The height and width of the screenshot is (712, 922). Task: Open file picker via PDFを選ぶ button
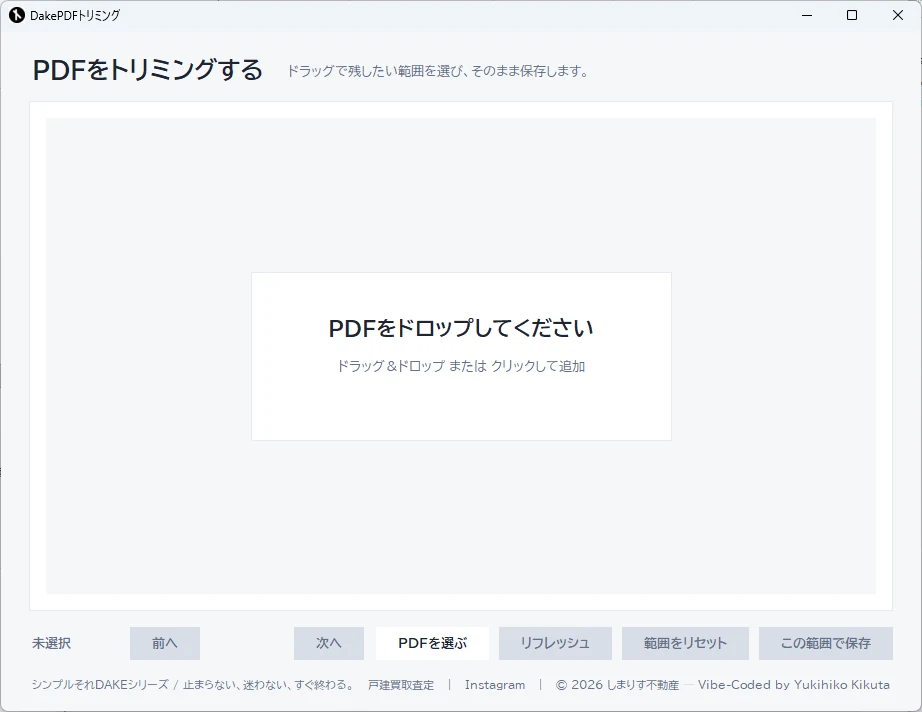click(432, 643)
